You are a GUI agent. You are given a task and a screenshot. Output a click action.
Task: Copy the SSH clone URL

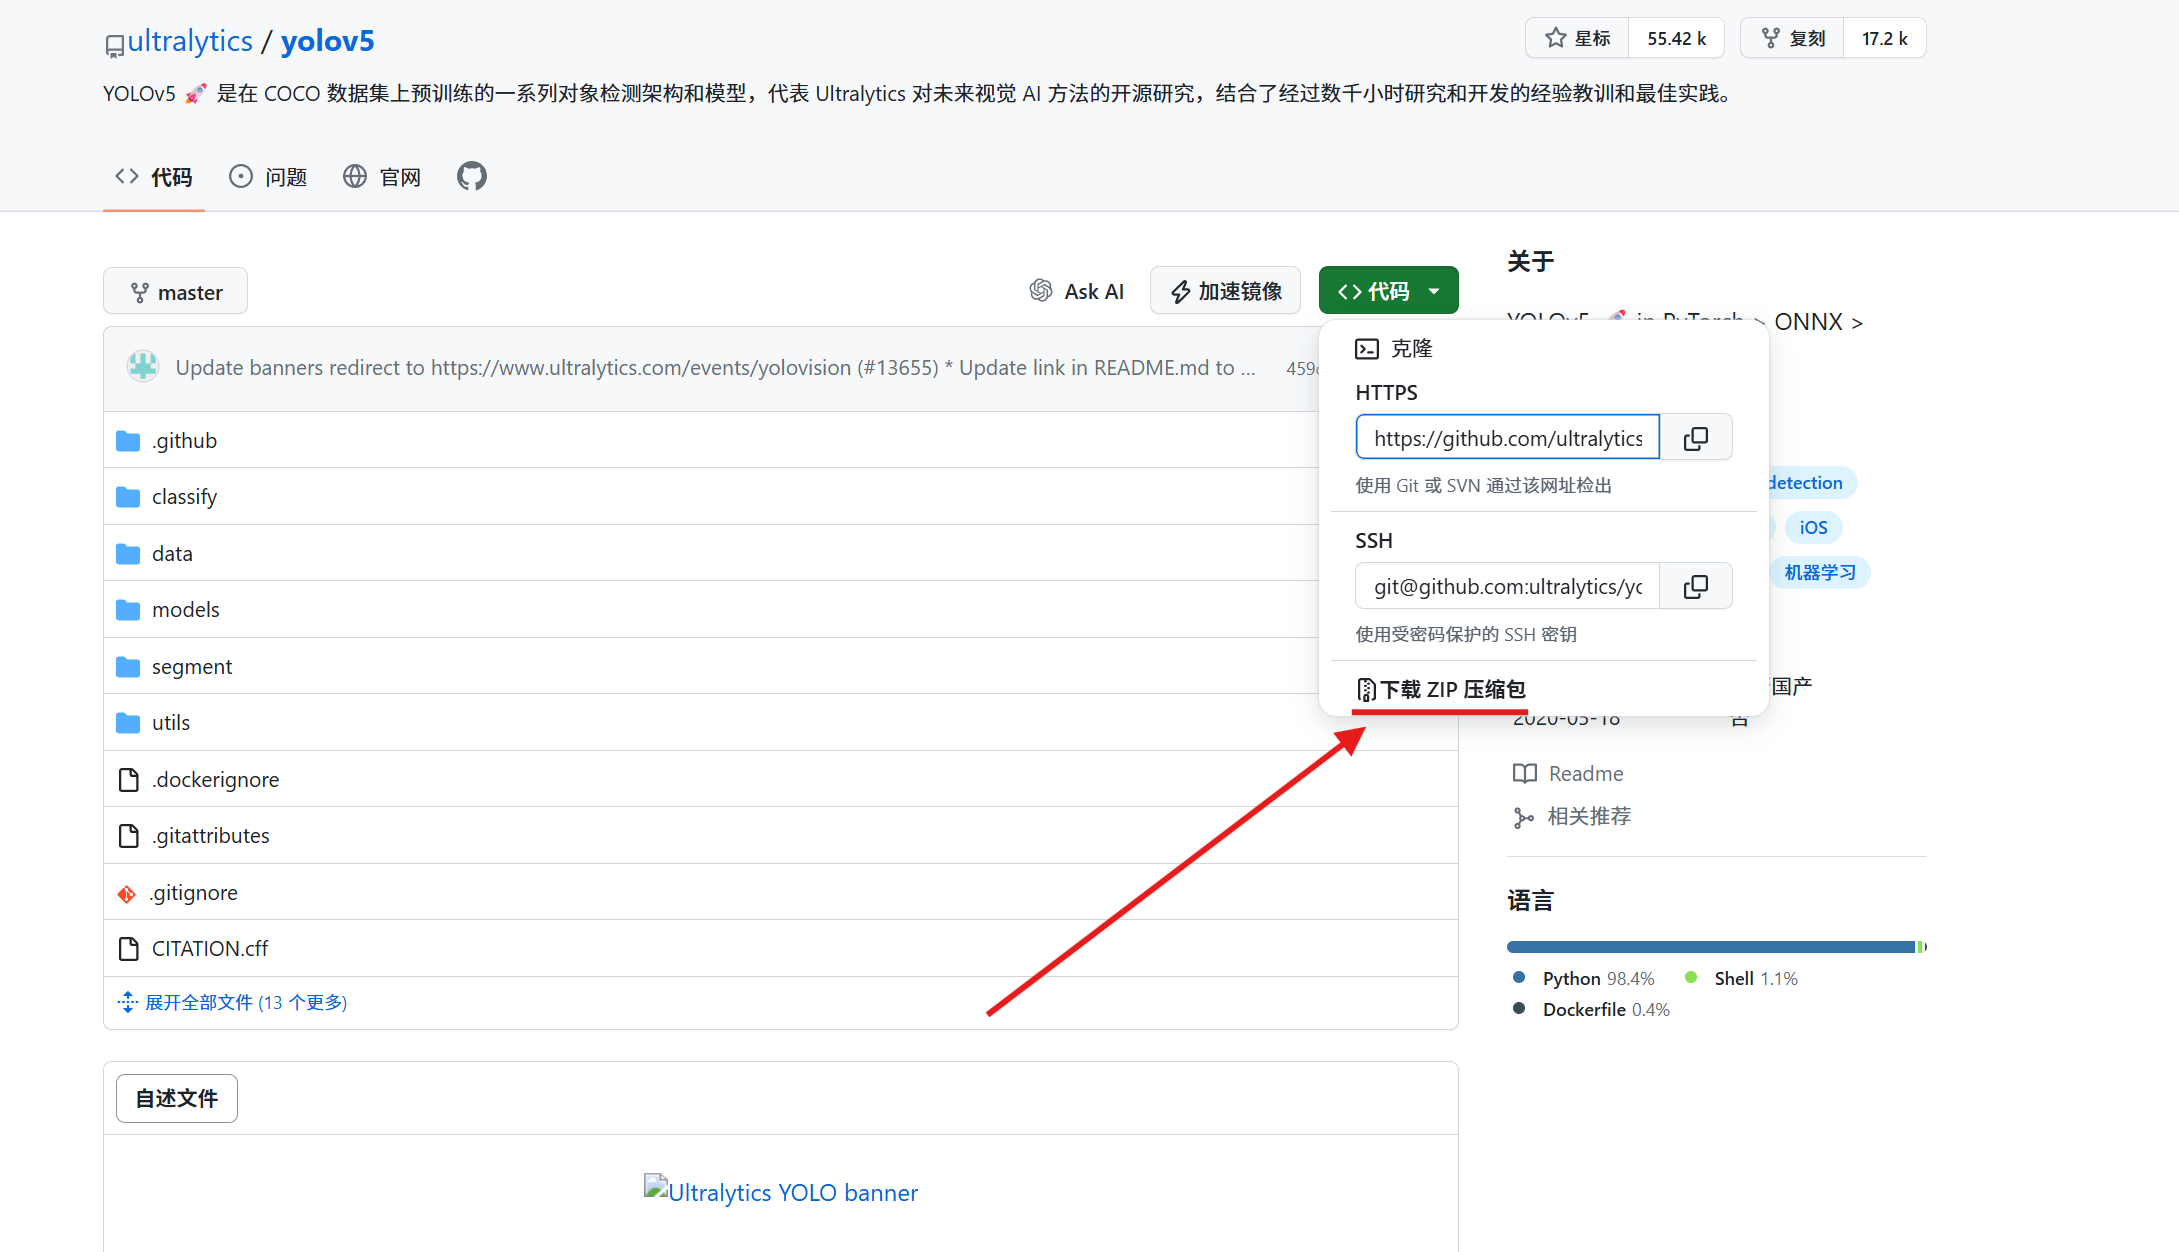point(1695,586)
